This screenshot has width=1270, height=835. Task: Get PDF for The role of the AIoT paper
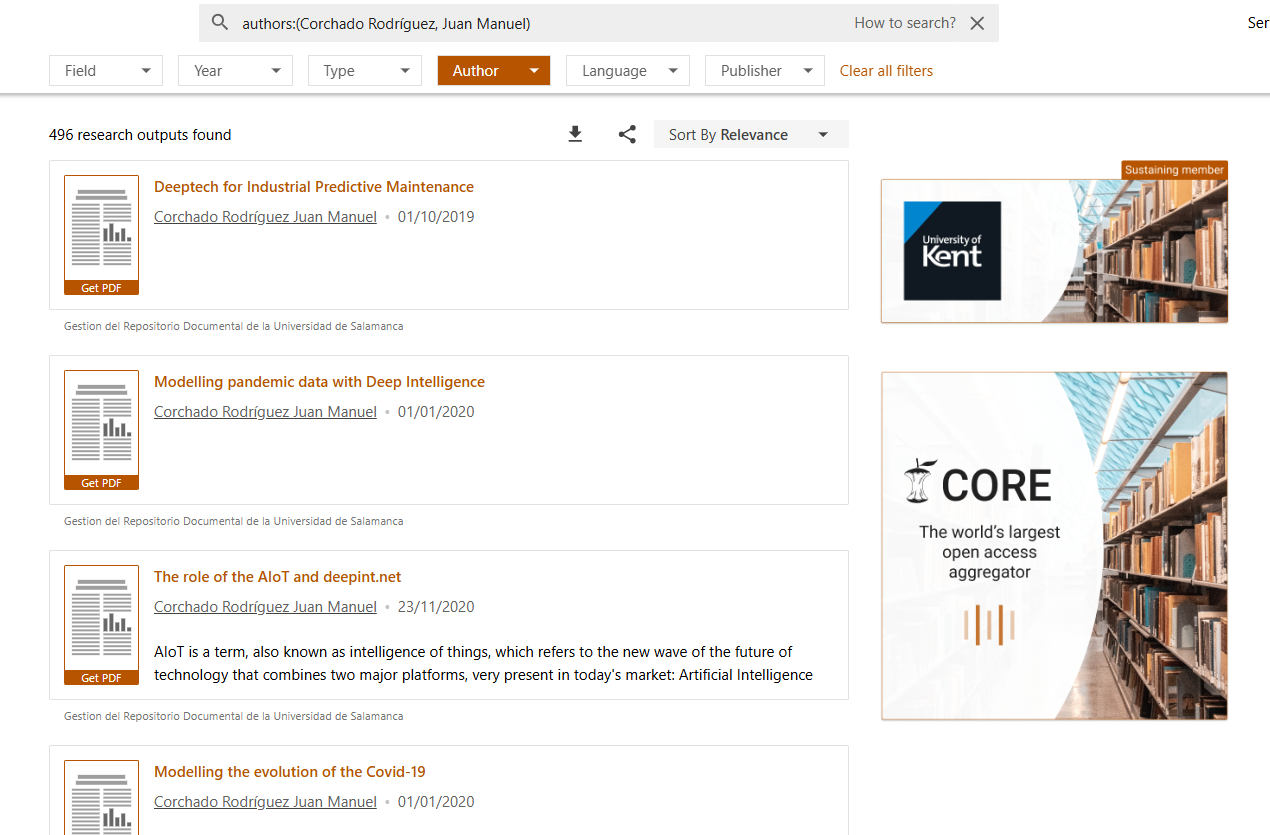(101, 678)
